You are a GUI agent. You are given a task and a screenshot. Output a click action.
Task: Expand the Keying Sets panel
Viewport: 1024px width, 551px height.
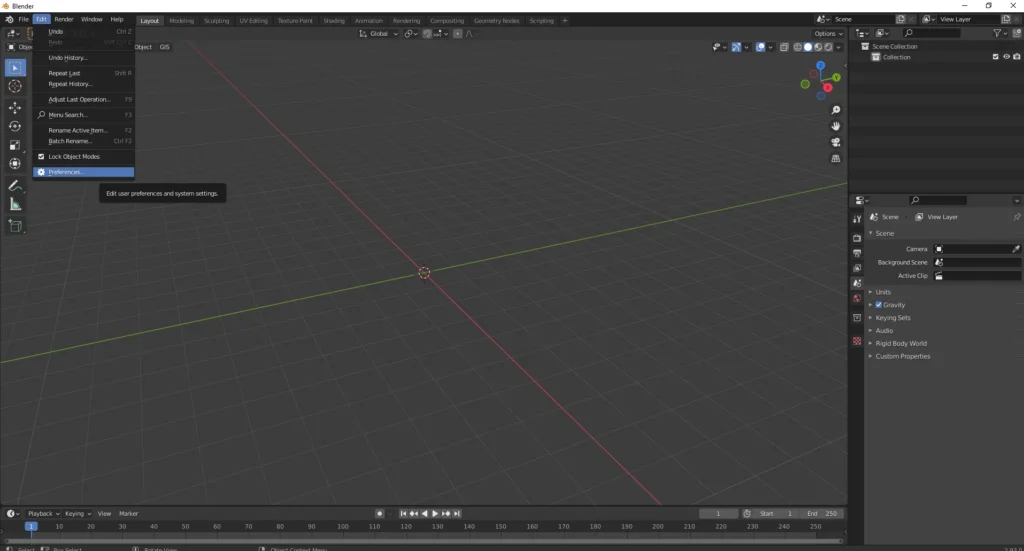tap(892, 318)
